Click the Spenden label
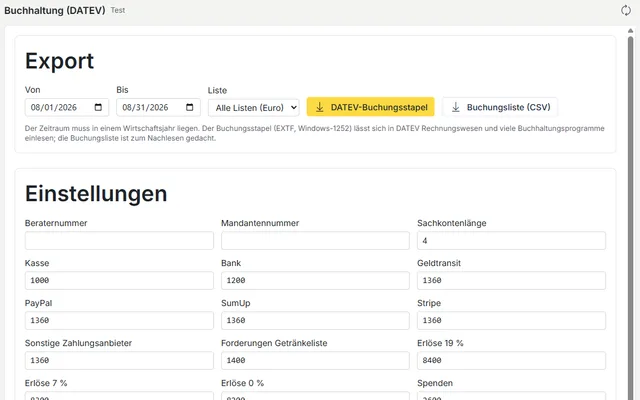Image resolution: width=640 pixels, height=400 pixels. pos(435,383)
